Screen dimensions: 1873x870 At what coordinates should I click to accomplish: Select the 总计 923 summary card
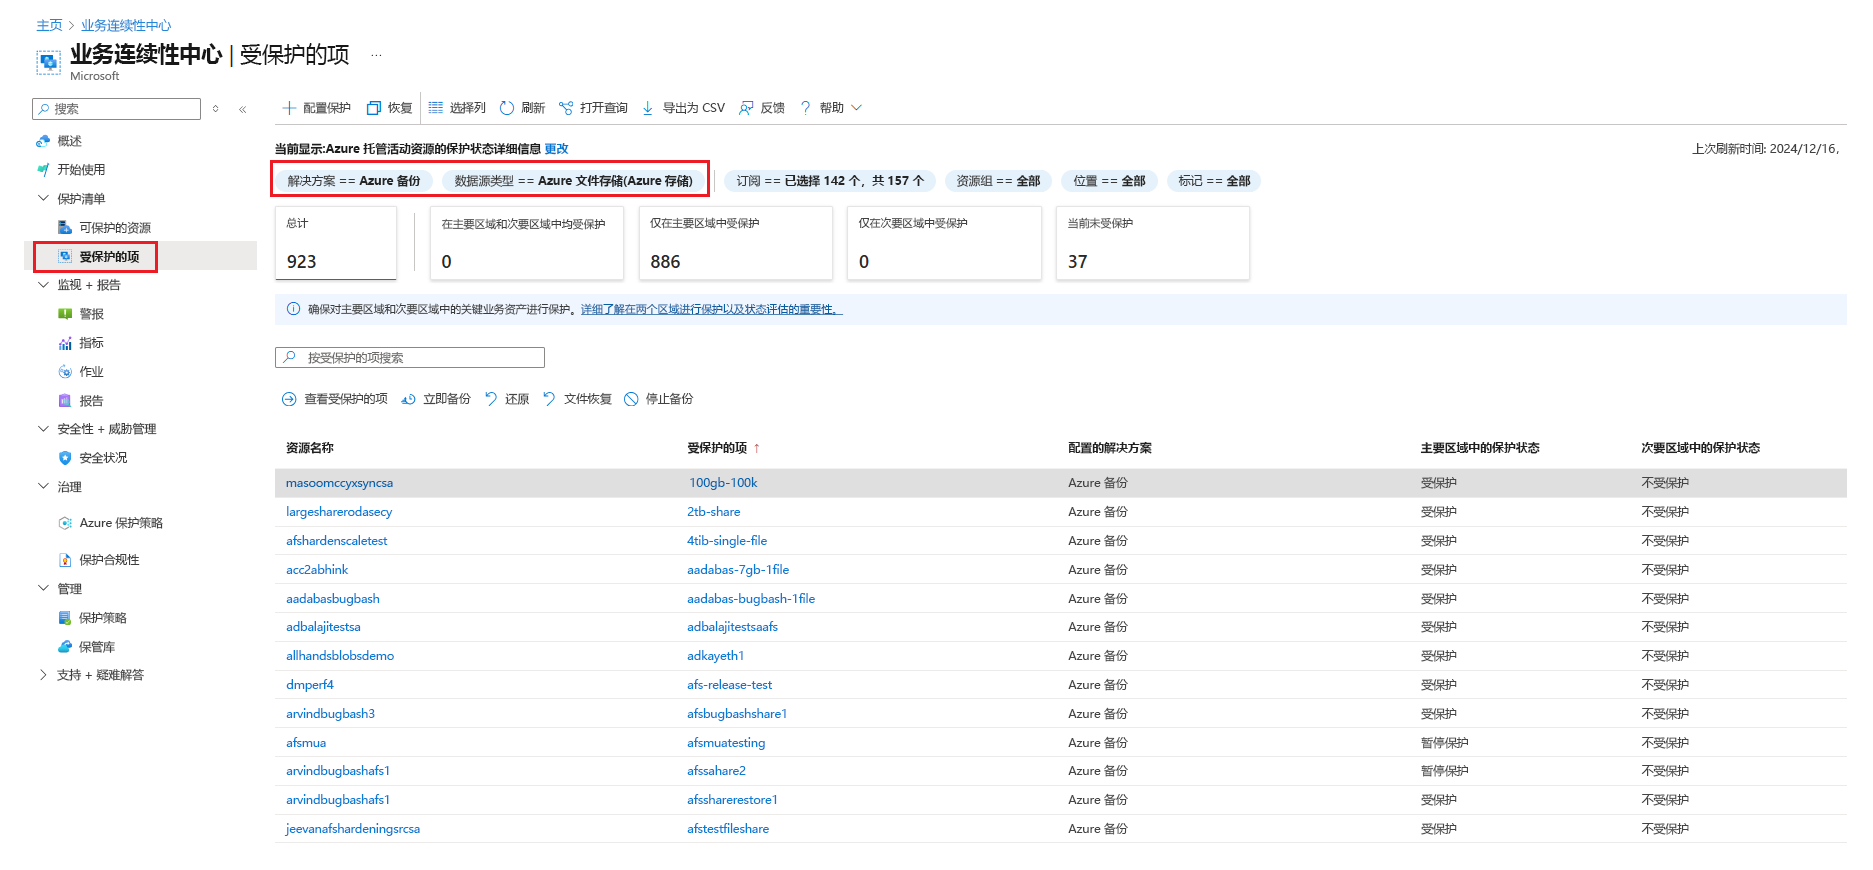tap(336, 243)
